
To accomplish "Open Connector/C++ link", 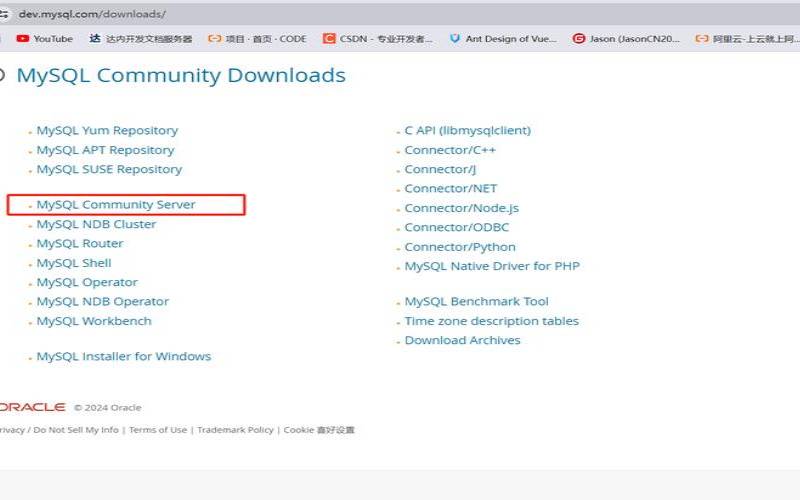I will pos(450,150).
